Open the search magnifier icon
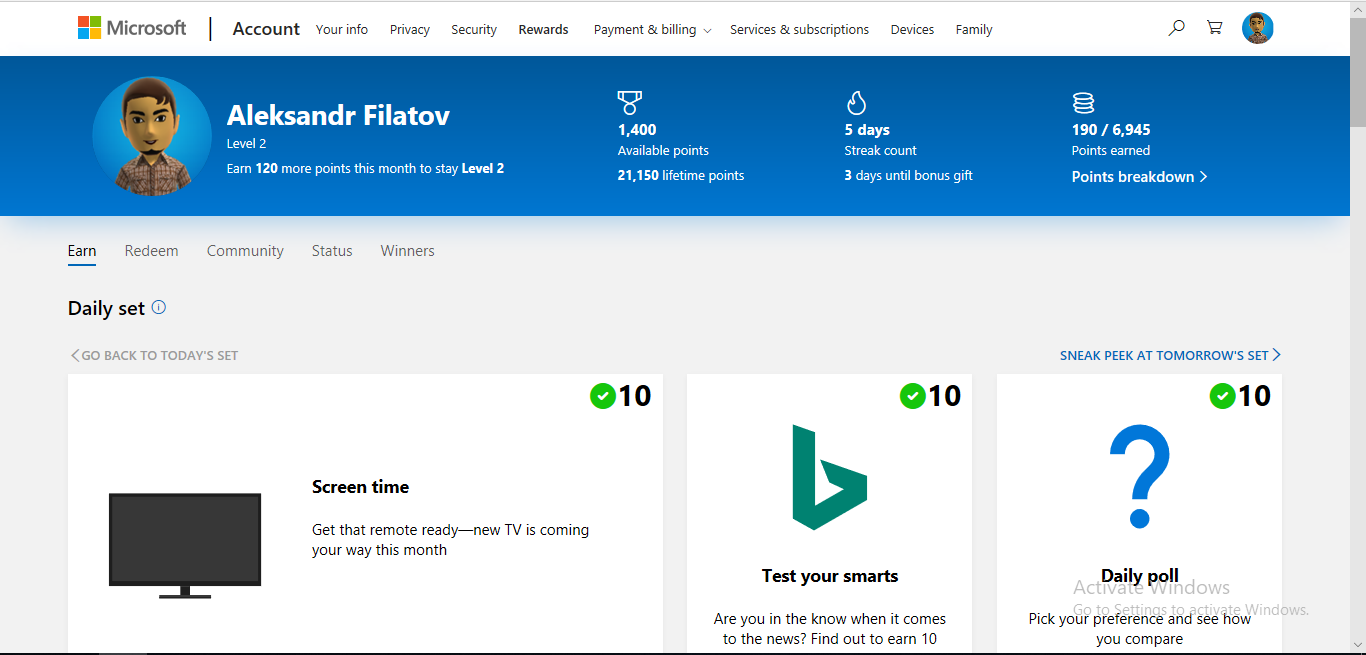 coord(1177,28)
